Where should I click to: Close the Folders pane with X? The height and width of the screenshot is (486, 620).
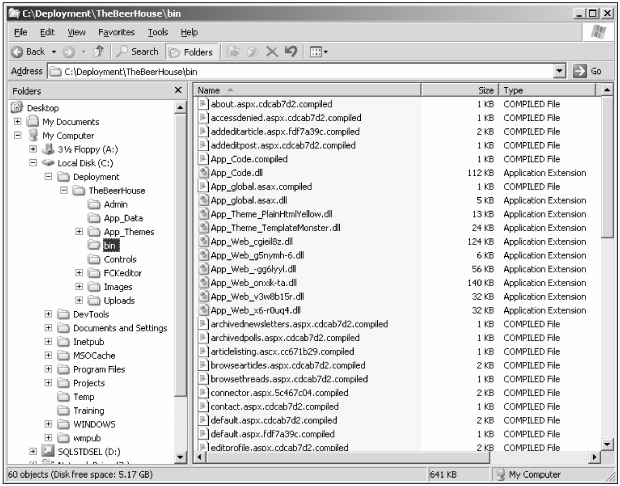click(x=178, y=91)
